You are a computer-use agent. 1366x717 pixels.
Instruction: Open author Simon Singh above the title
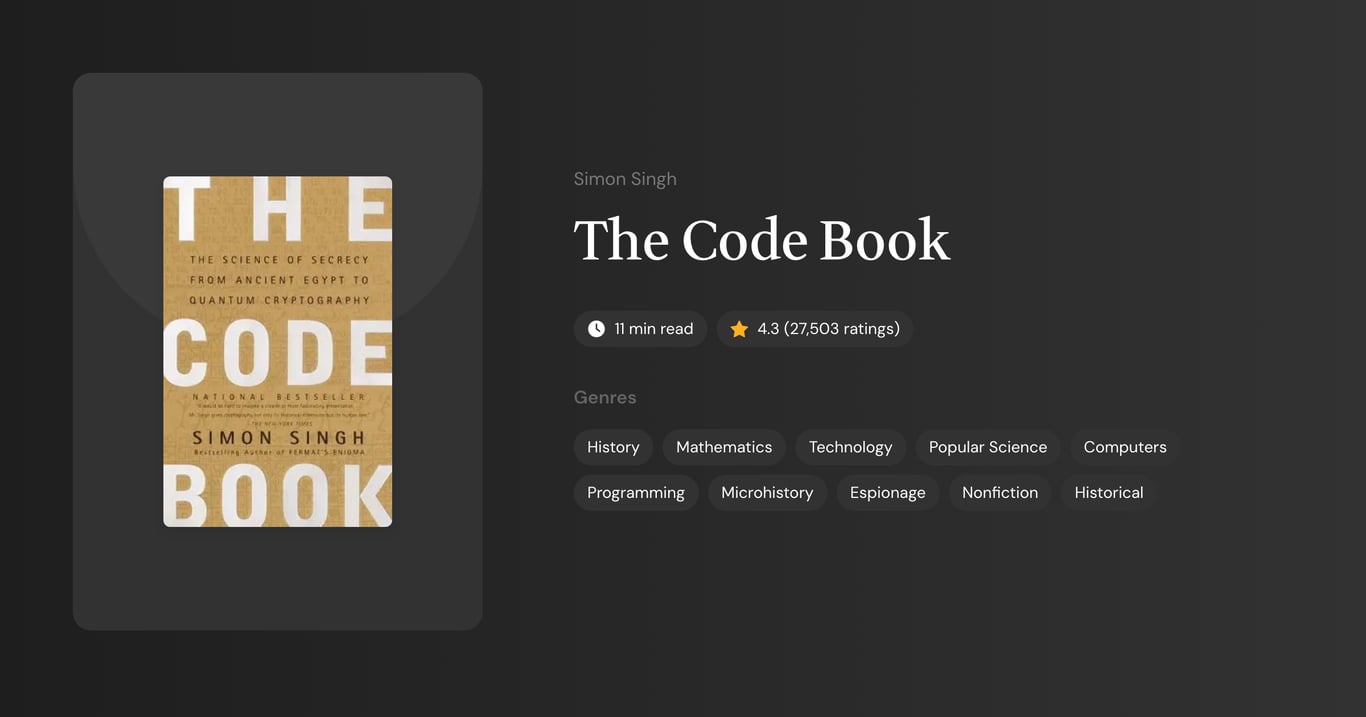click(x=625, y=179)
